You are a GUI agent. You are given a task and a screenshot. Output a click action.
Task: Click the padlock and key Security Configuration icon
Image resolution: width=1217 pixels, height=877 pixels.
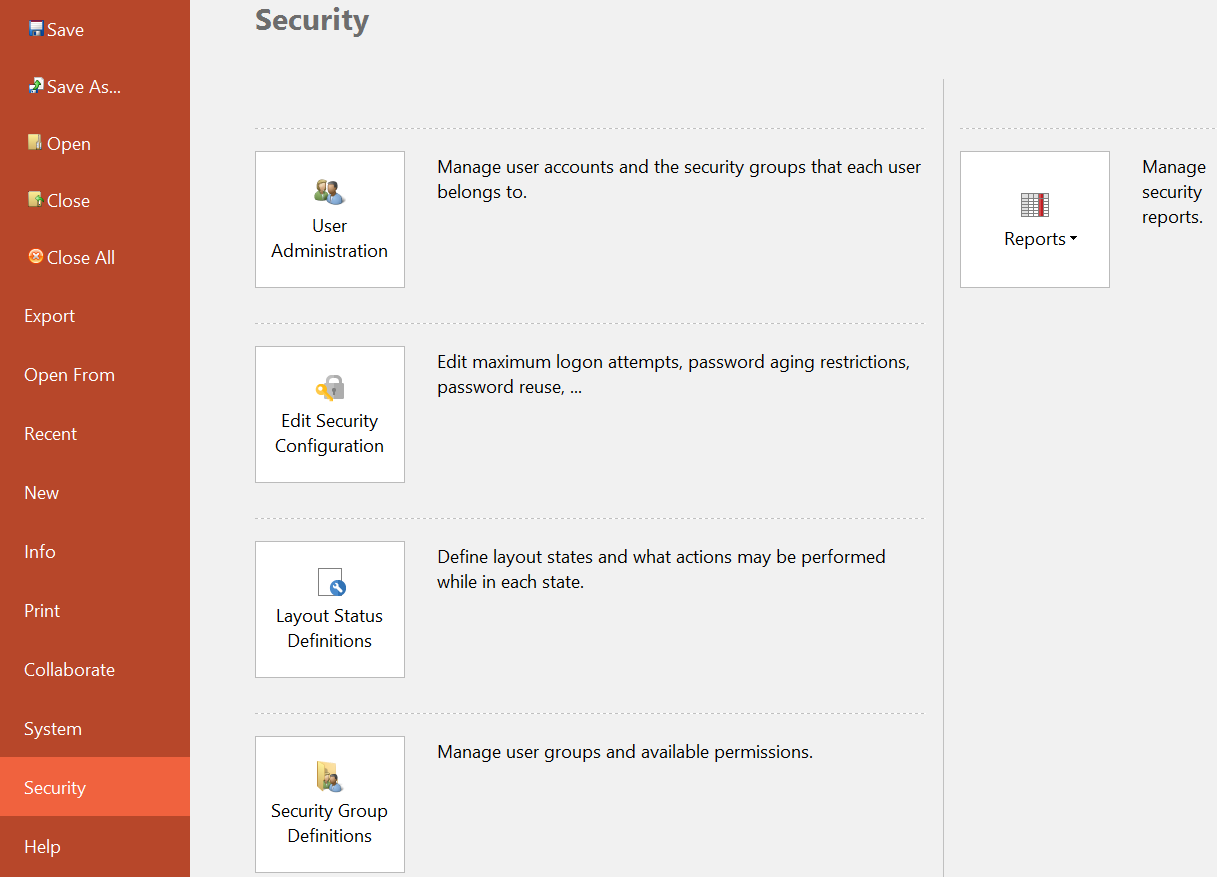pyautogui.click(x=329, y=388)
